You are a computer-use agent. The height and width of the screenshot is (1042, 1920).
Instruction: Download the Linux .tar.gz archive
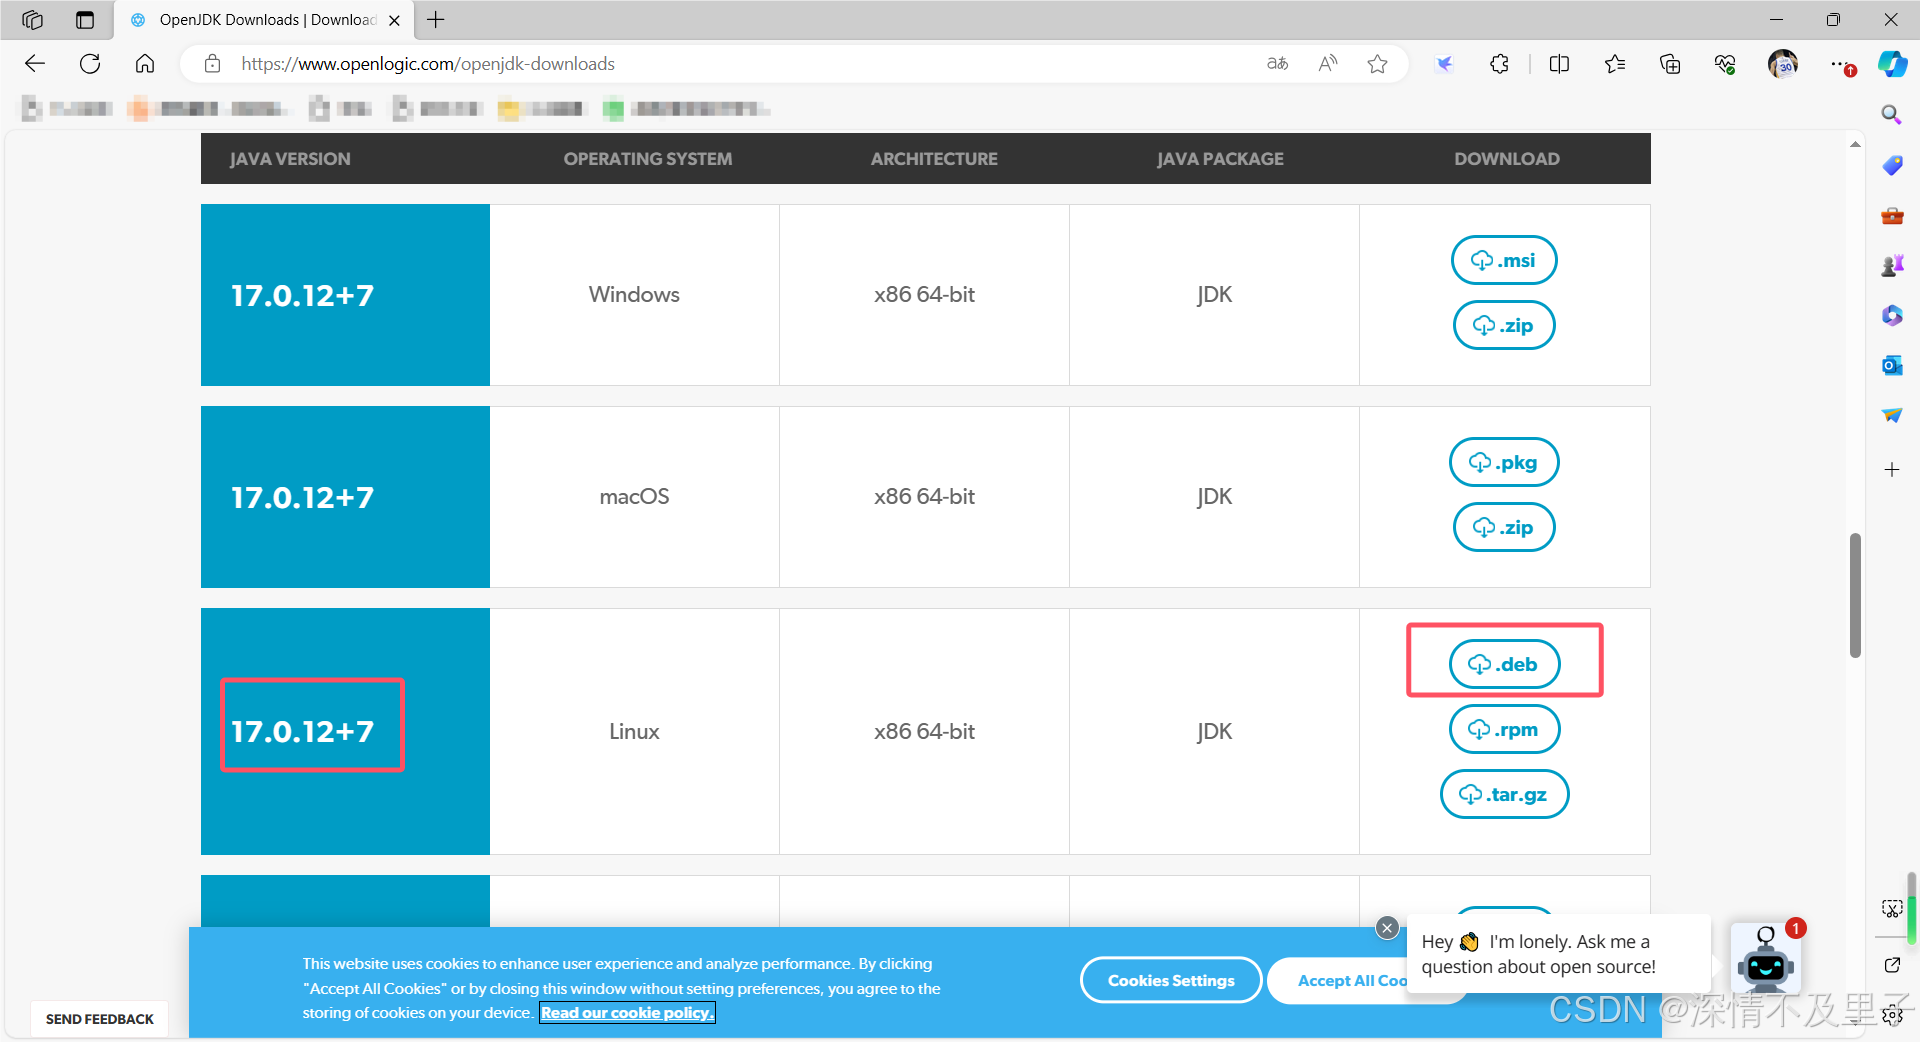click(1504, 794)
